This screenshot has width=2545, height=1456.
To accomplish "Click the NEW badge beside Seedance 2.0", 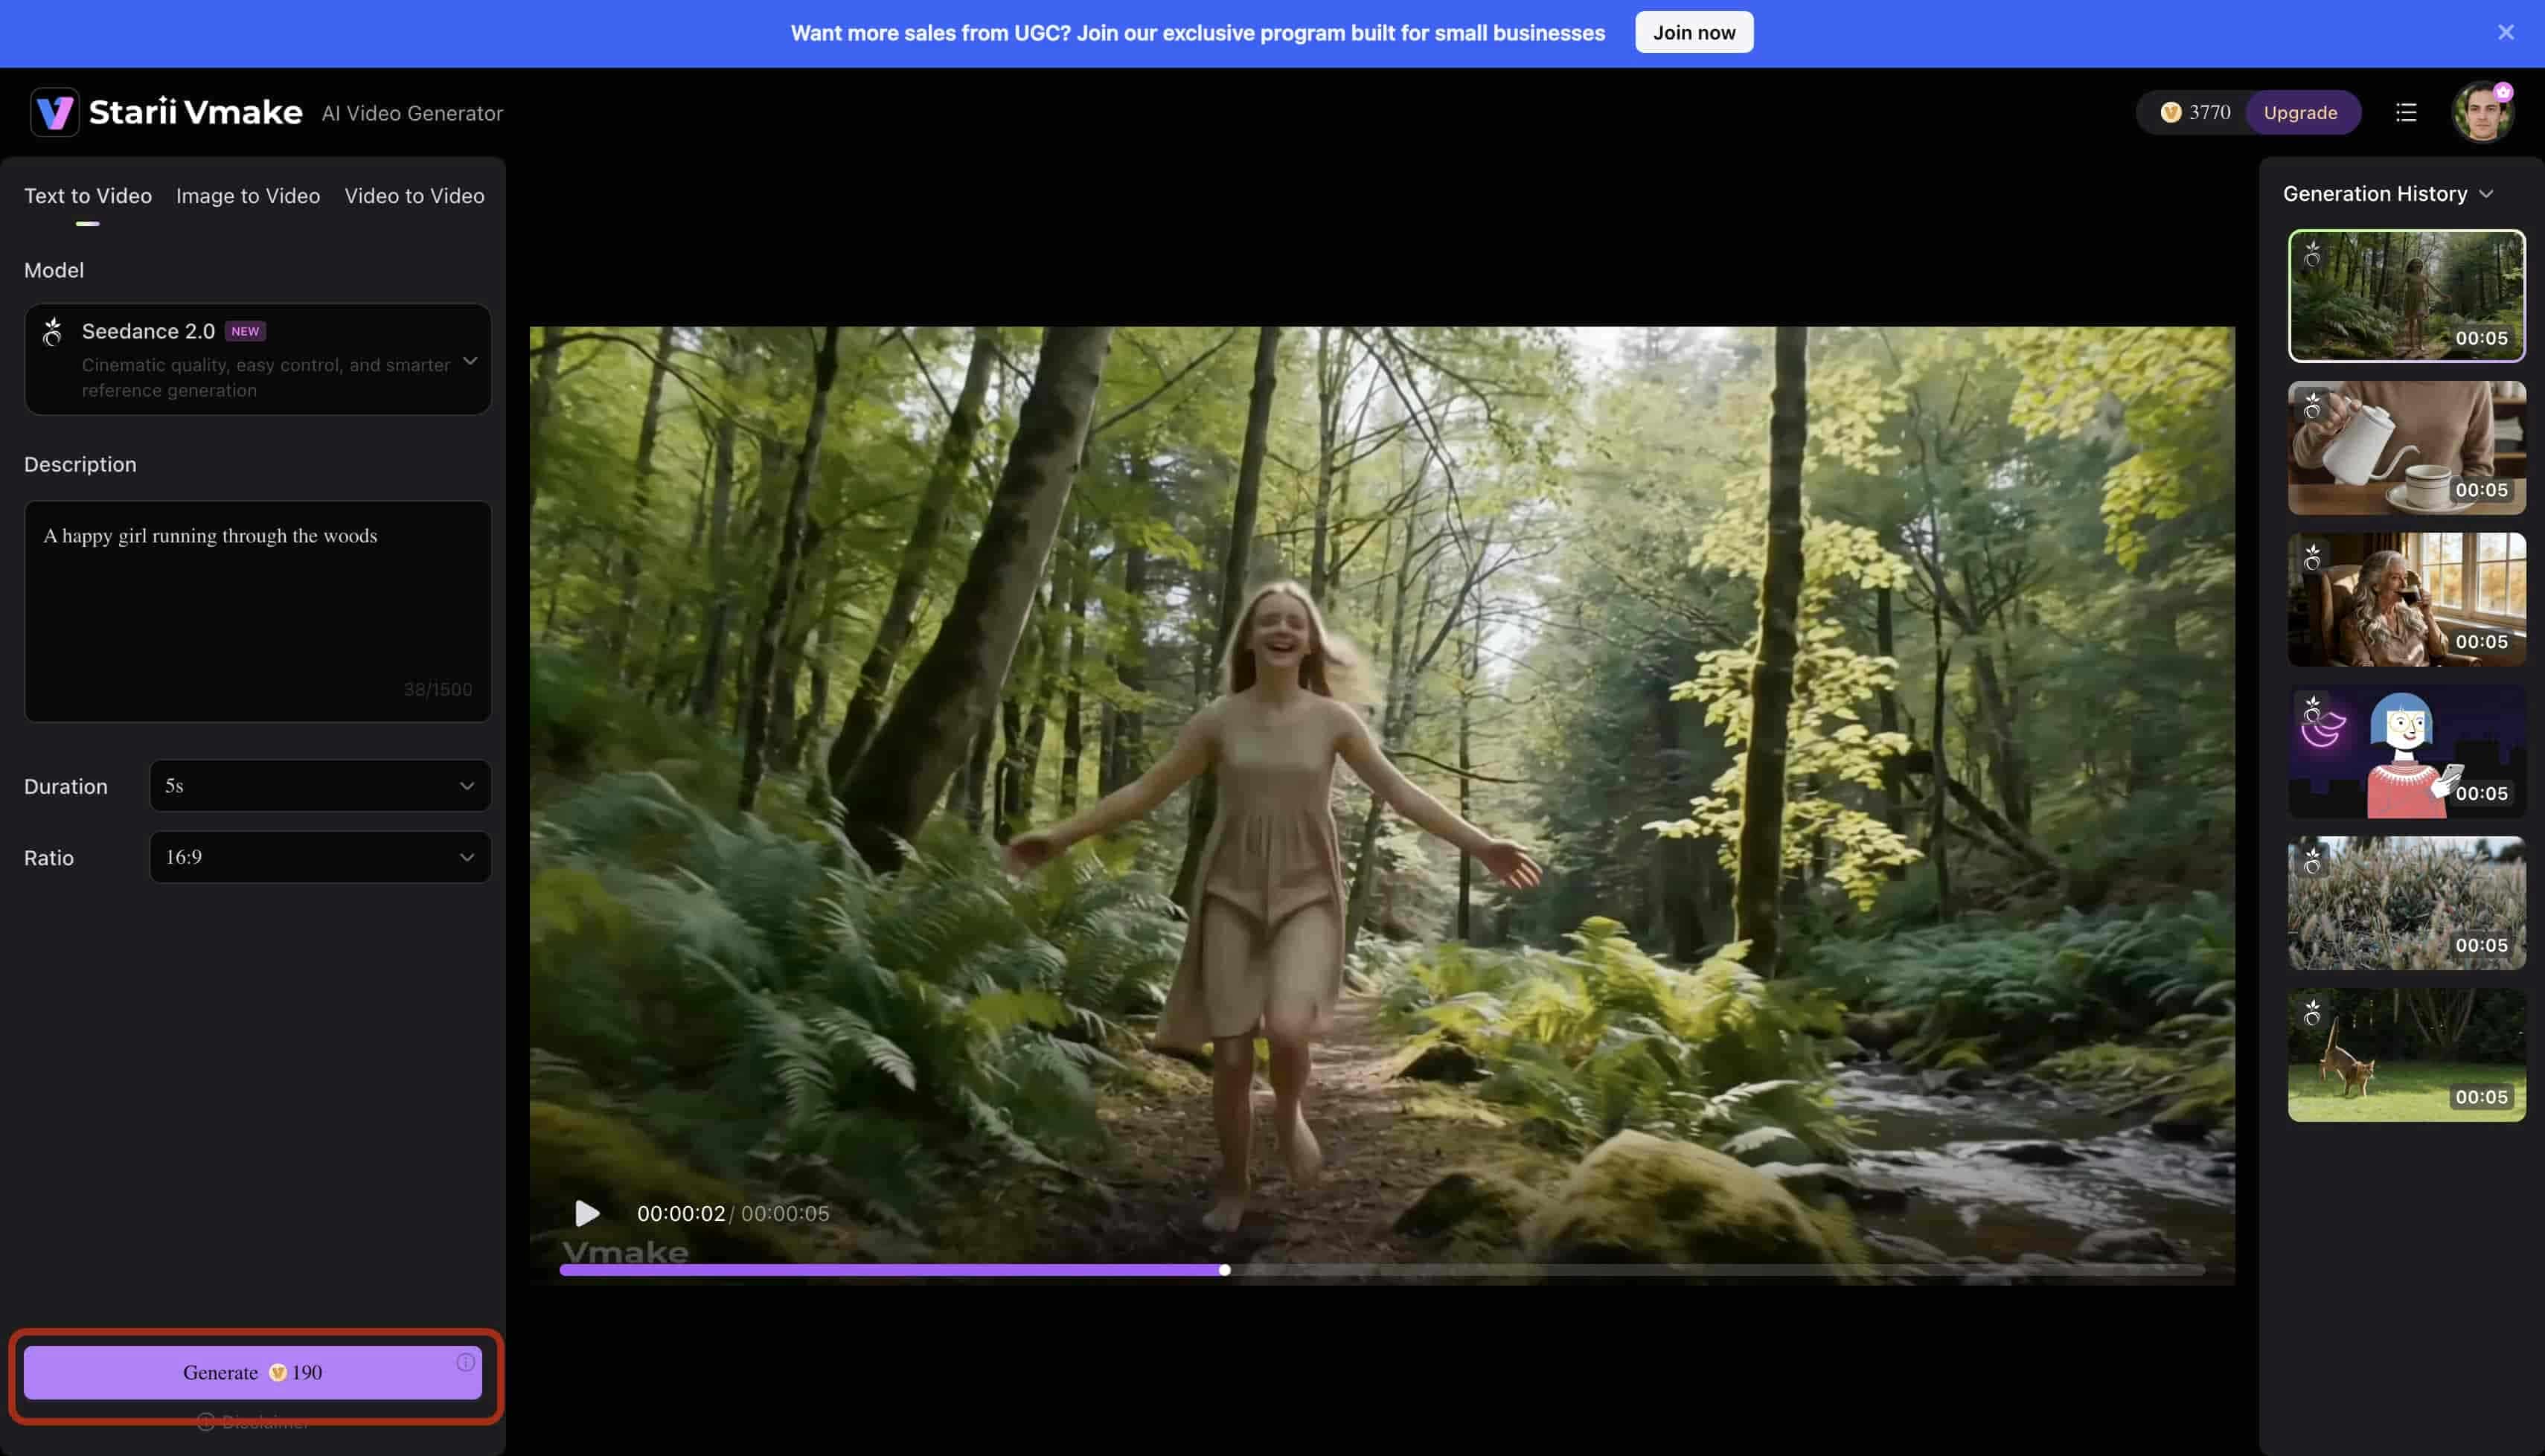I will point(245,331).
